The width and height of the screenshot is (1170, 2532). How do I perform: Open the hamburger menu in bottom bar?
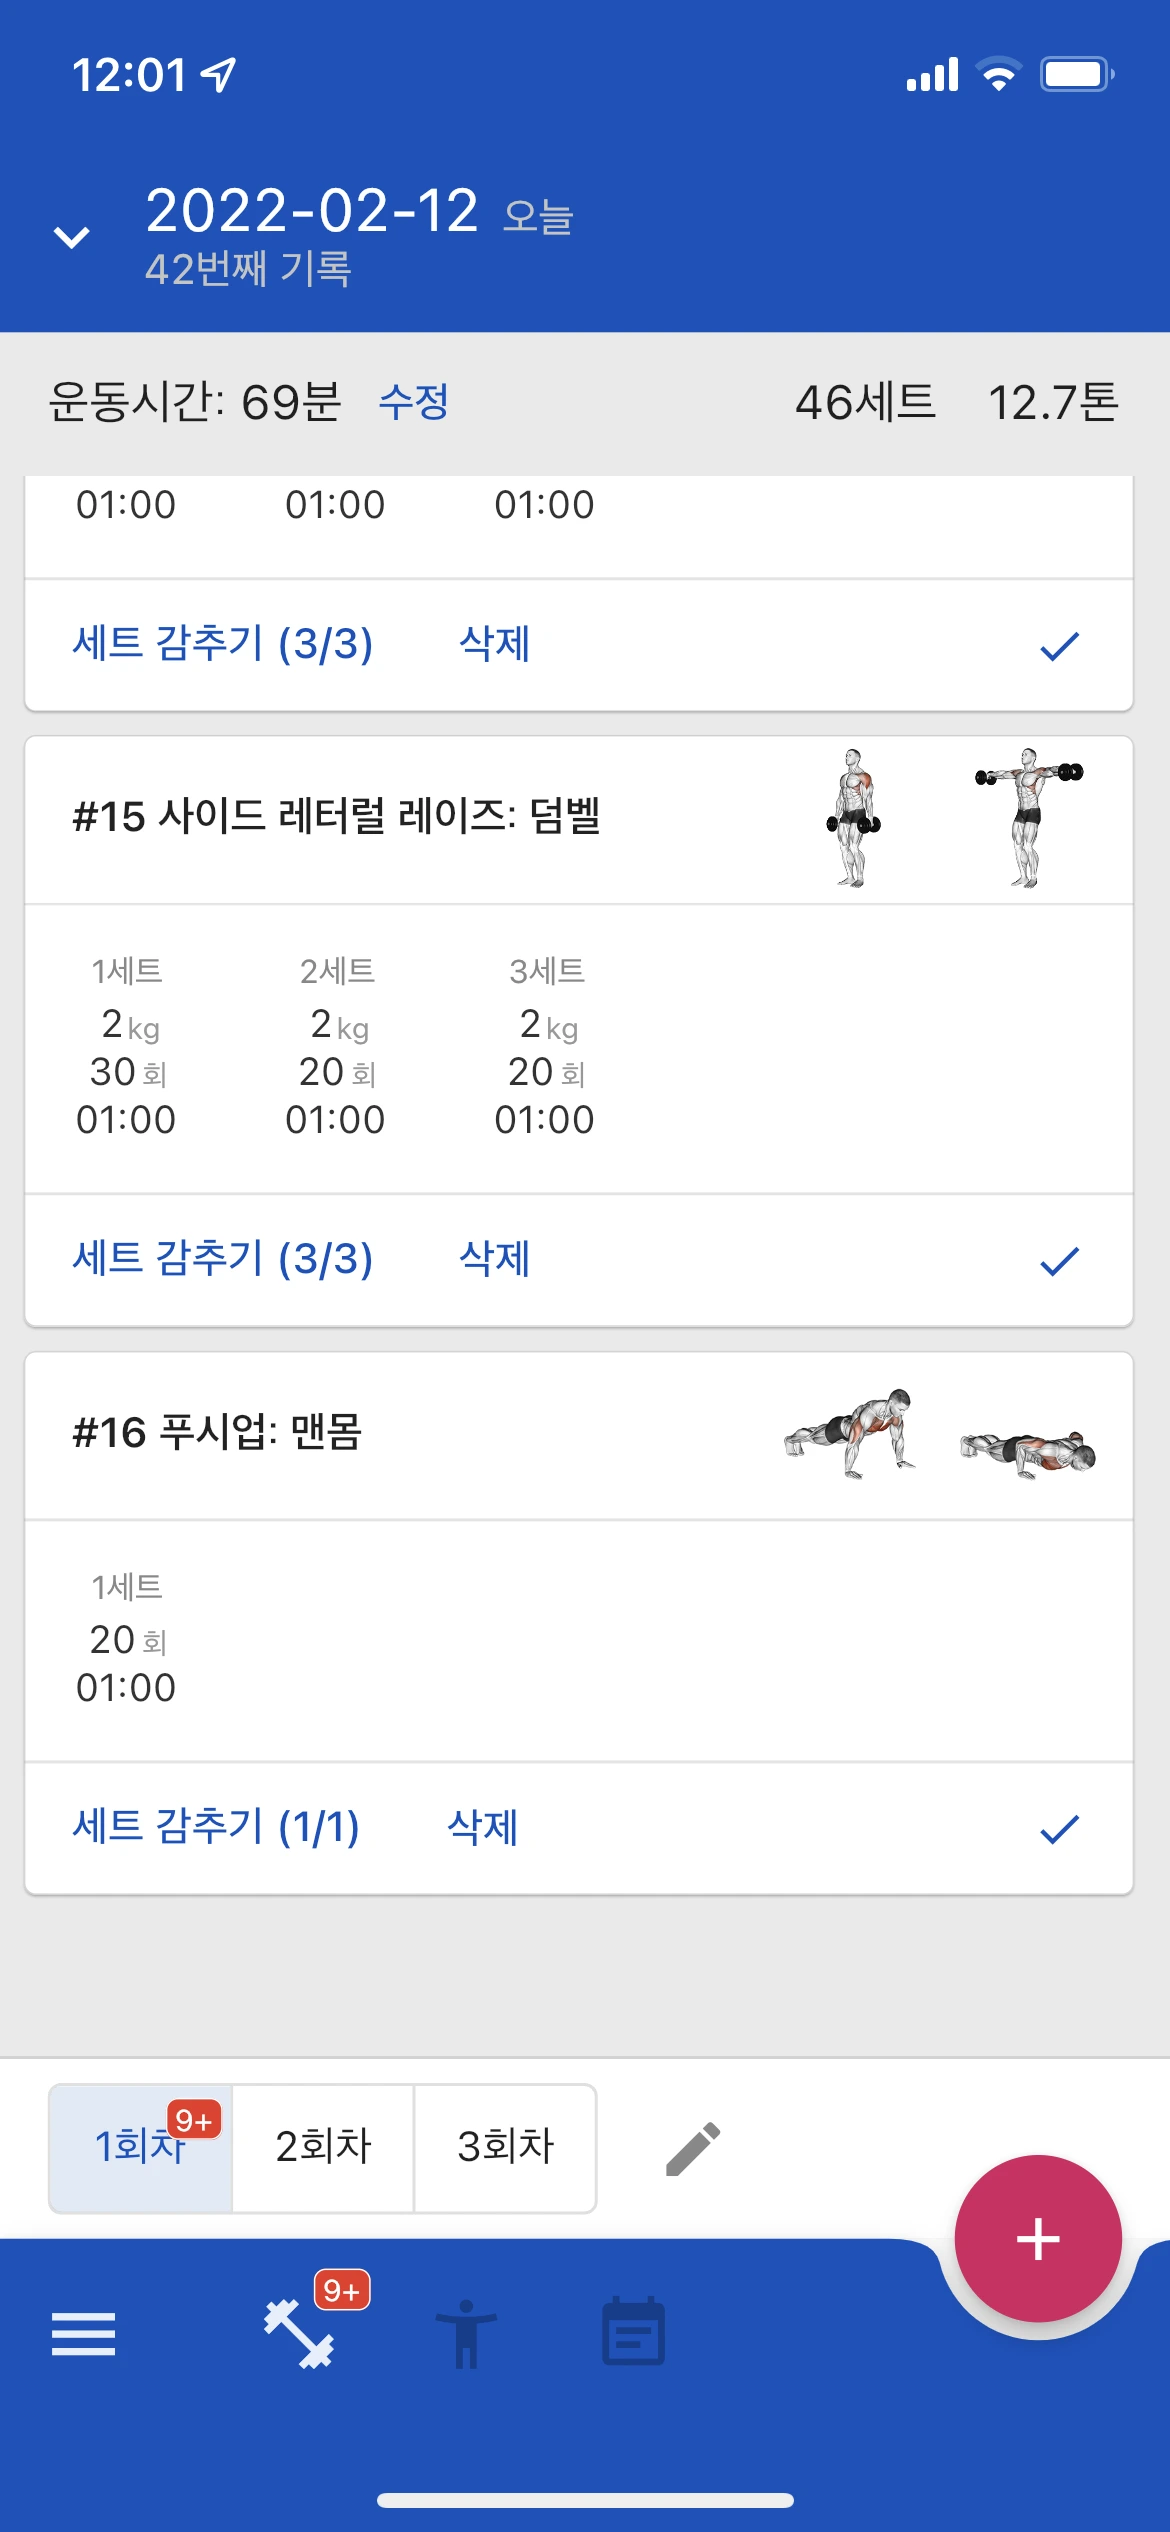pos(84,2334)
